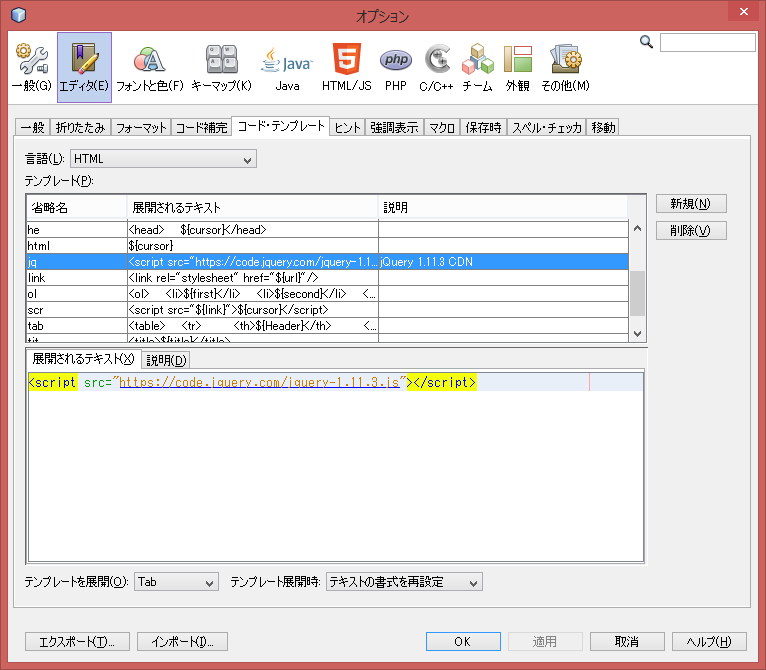
Task: Select the 説明(D) description sub-tab
Action: click(x=166, y=360)
